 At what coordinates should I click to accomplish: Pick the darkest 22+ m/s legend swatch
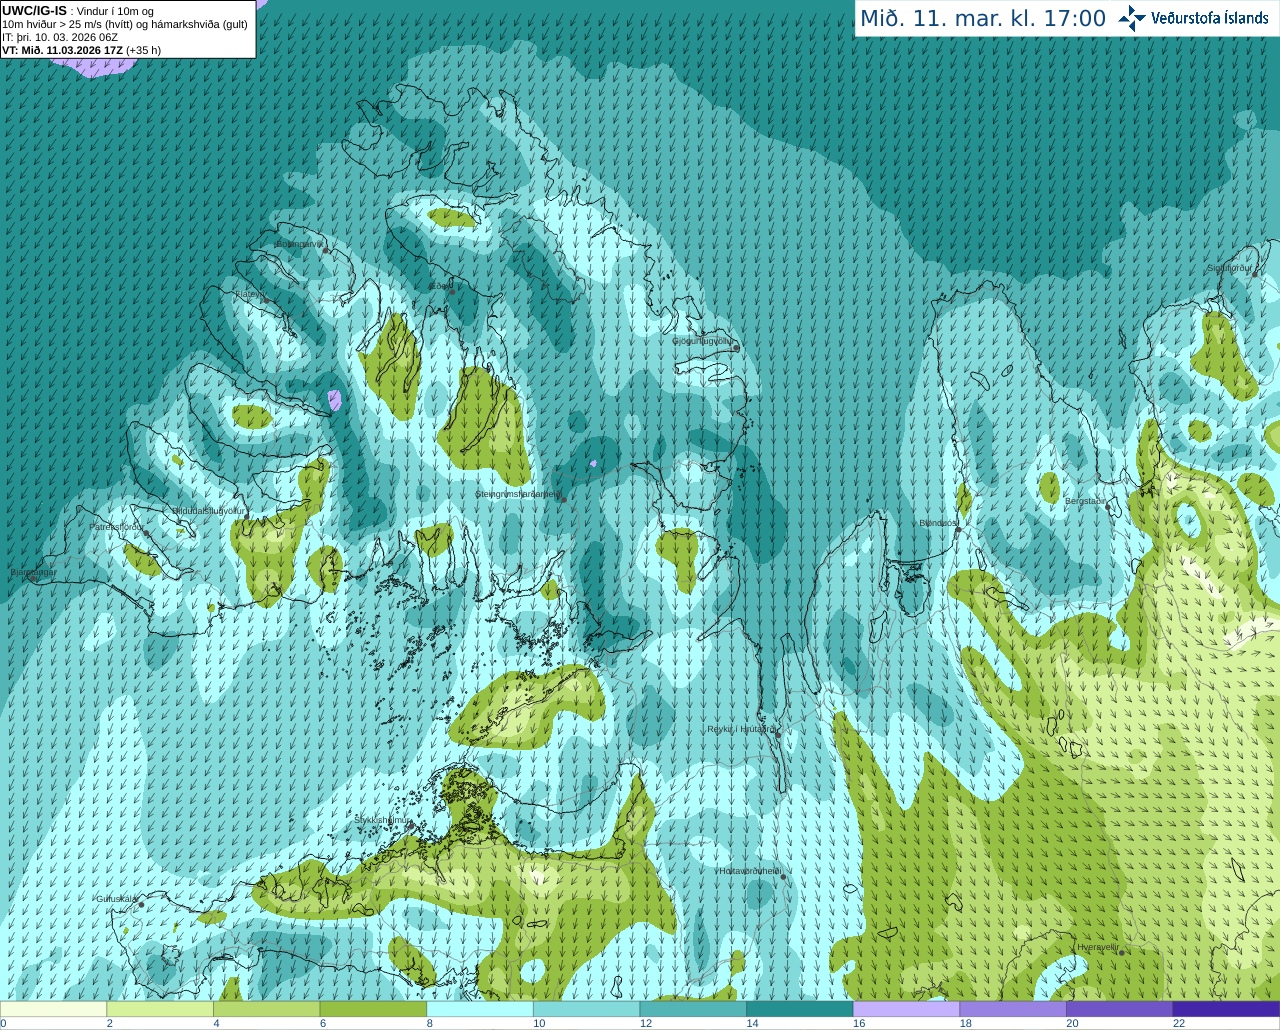1226,1009
